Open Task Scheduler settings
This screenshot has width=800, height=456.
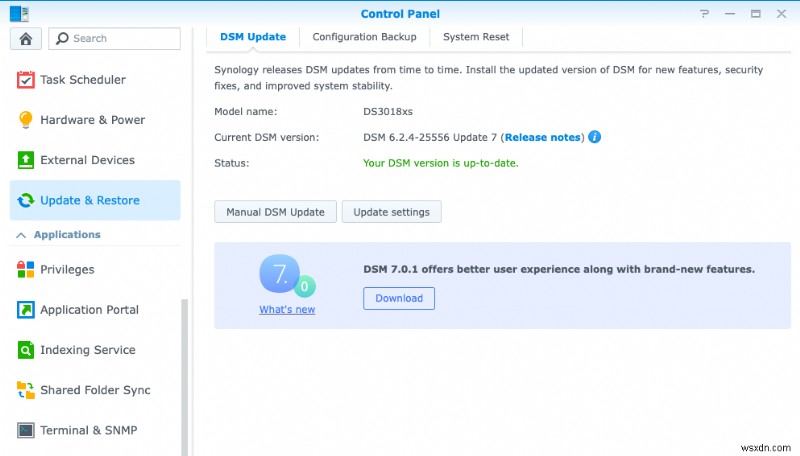pos(95,80)
